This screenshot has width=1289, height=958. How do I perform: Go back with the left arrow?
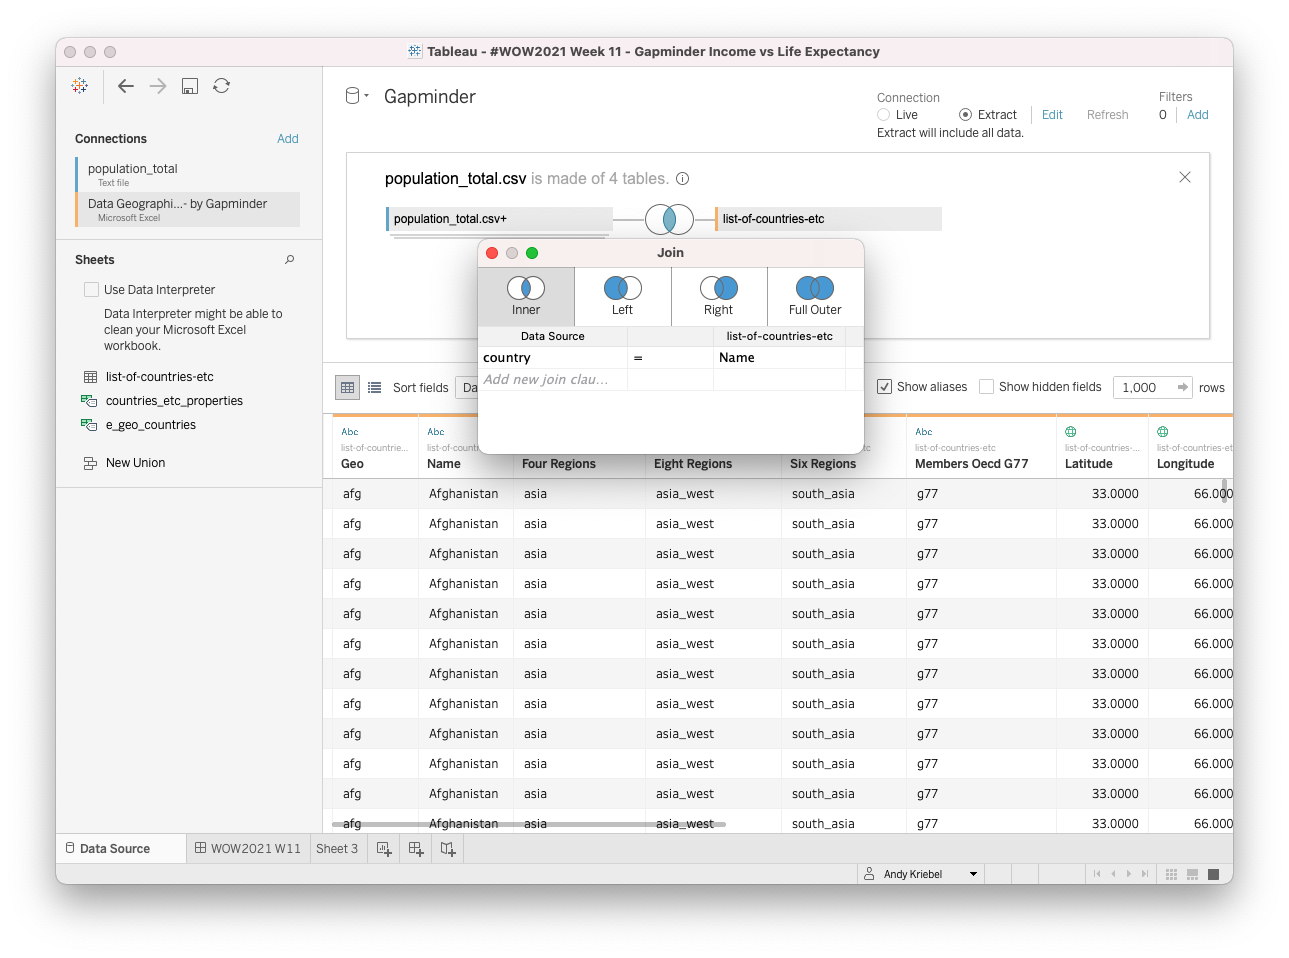click(126, 86)
